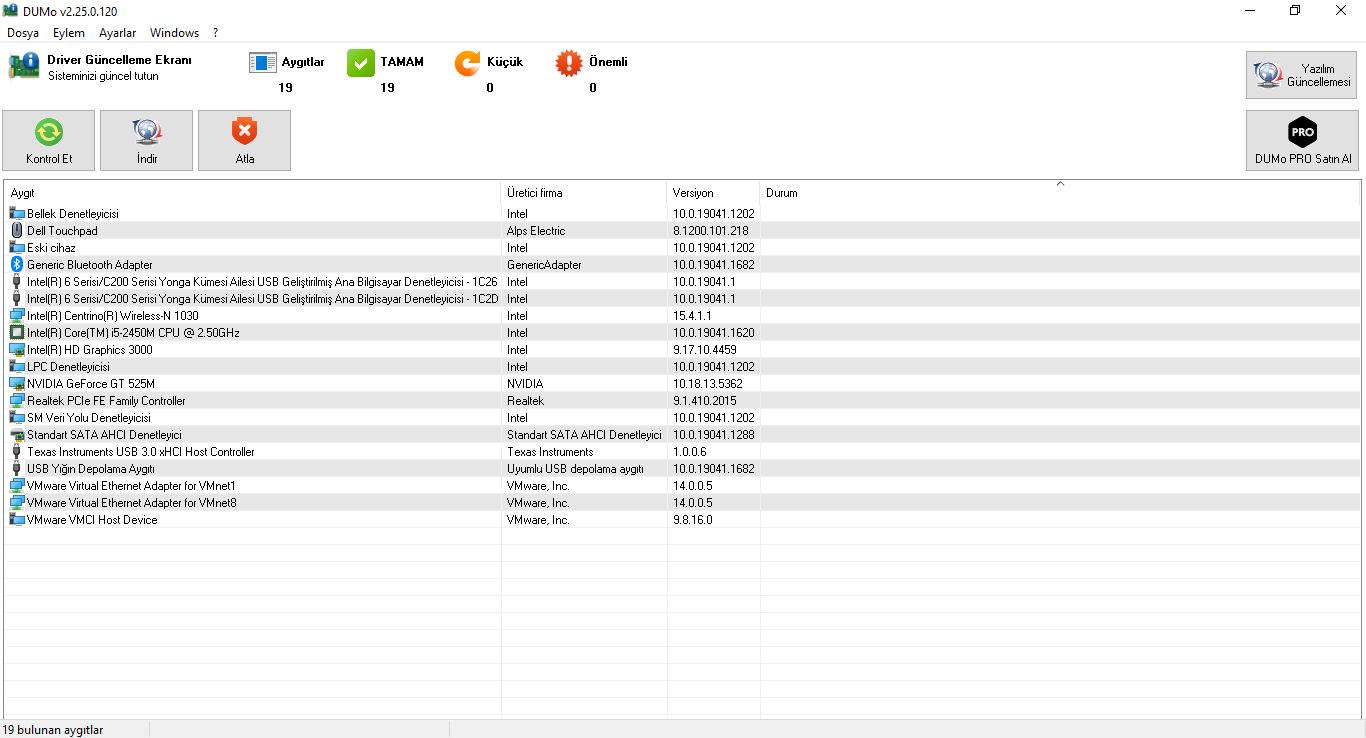Click the Centrino Wireless-N 1030 network icon

point(17,316)
